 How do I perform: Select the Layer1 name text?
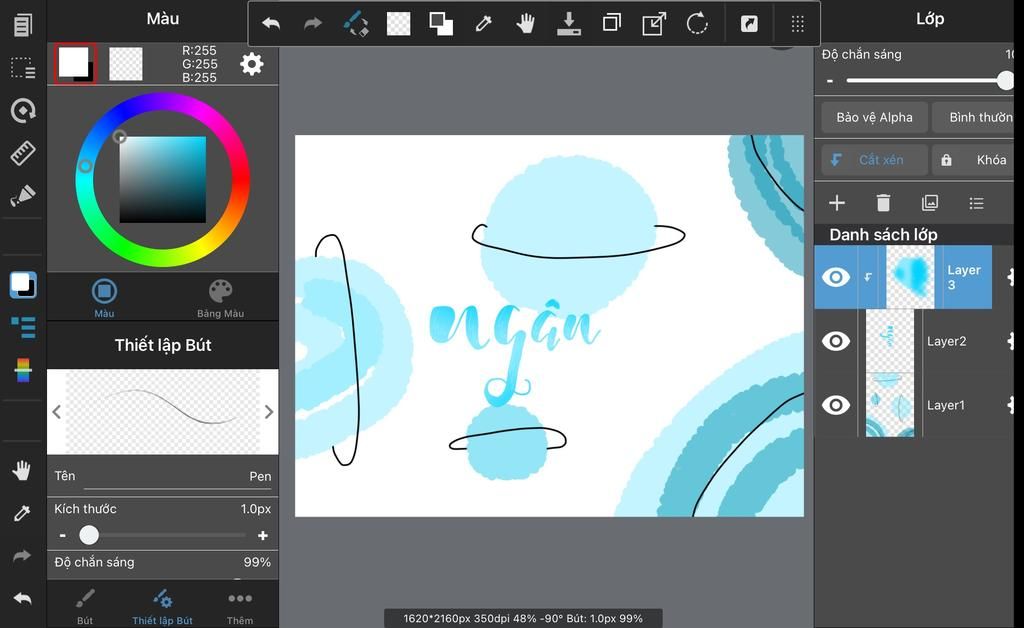pos(946,405)
